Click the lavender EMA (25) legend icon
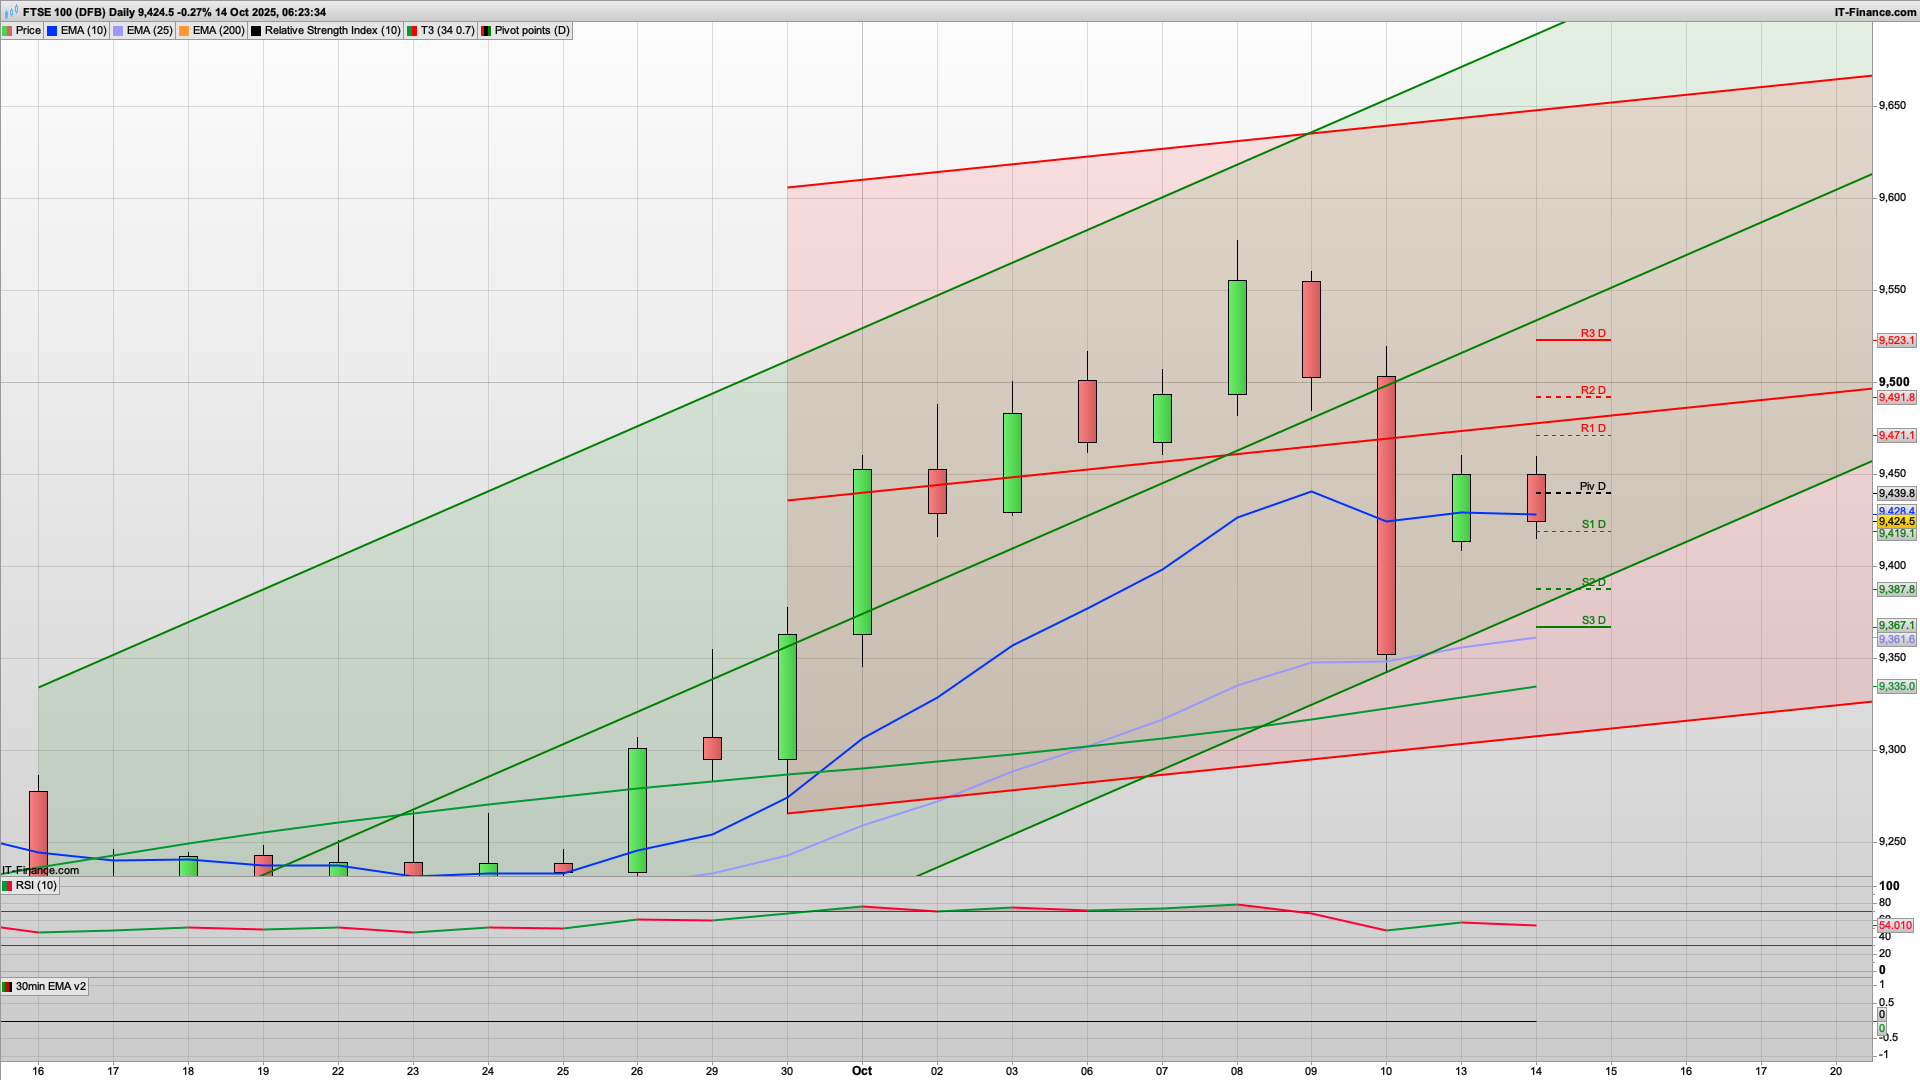This screenshot has height=1080, width=1920. (x=118, y=31)
